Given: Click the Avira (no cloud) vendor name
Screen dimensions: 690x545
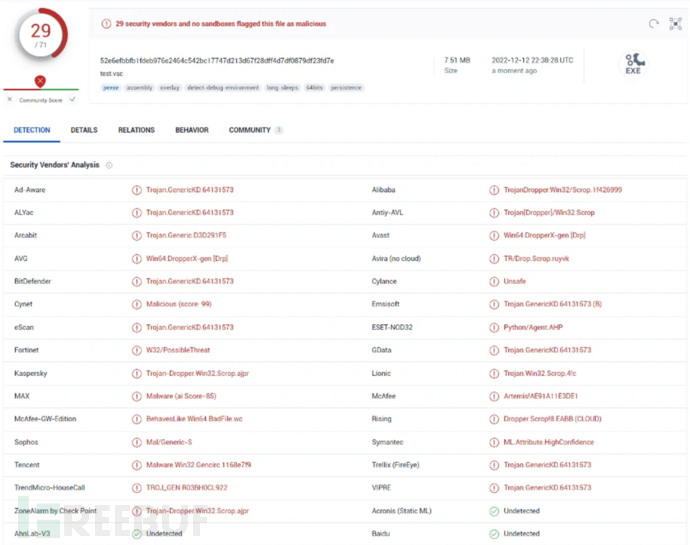Looking at the screenshot, I should point(396,258).
